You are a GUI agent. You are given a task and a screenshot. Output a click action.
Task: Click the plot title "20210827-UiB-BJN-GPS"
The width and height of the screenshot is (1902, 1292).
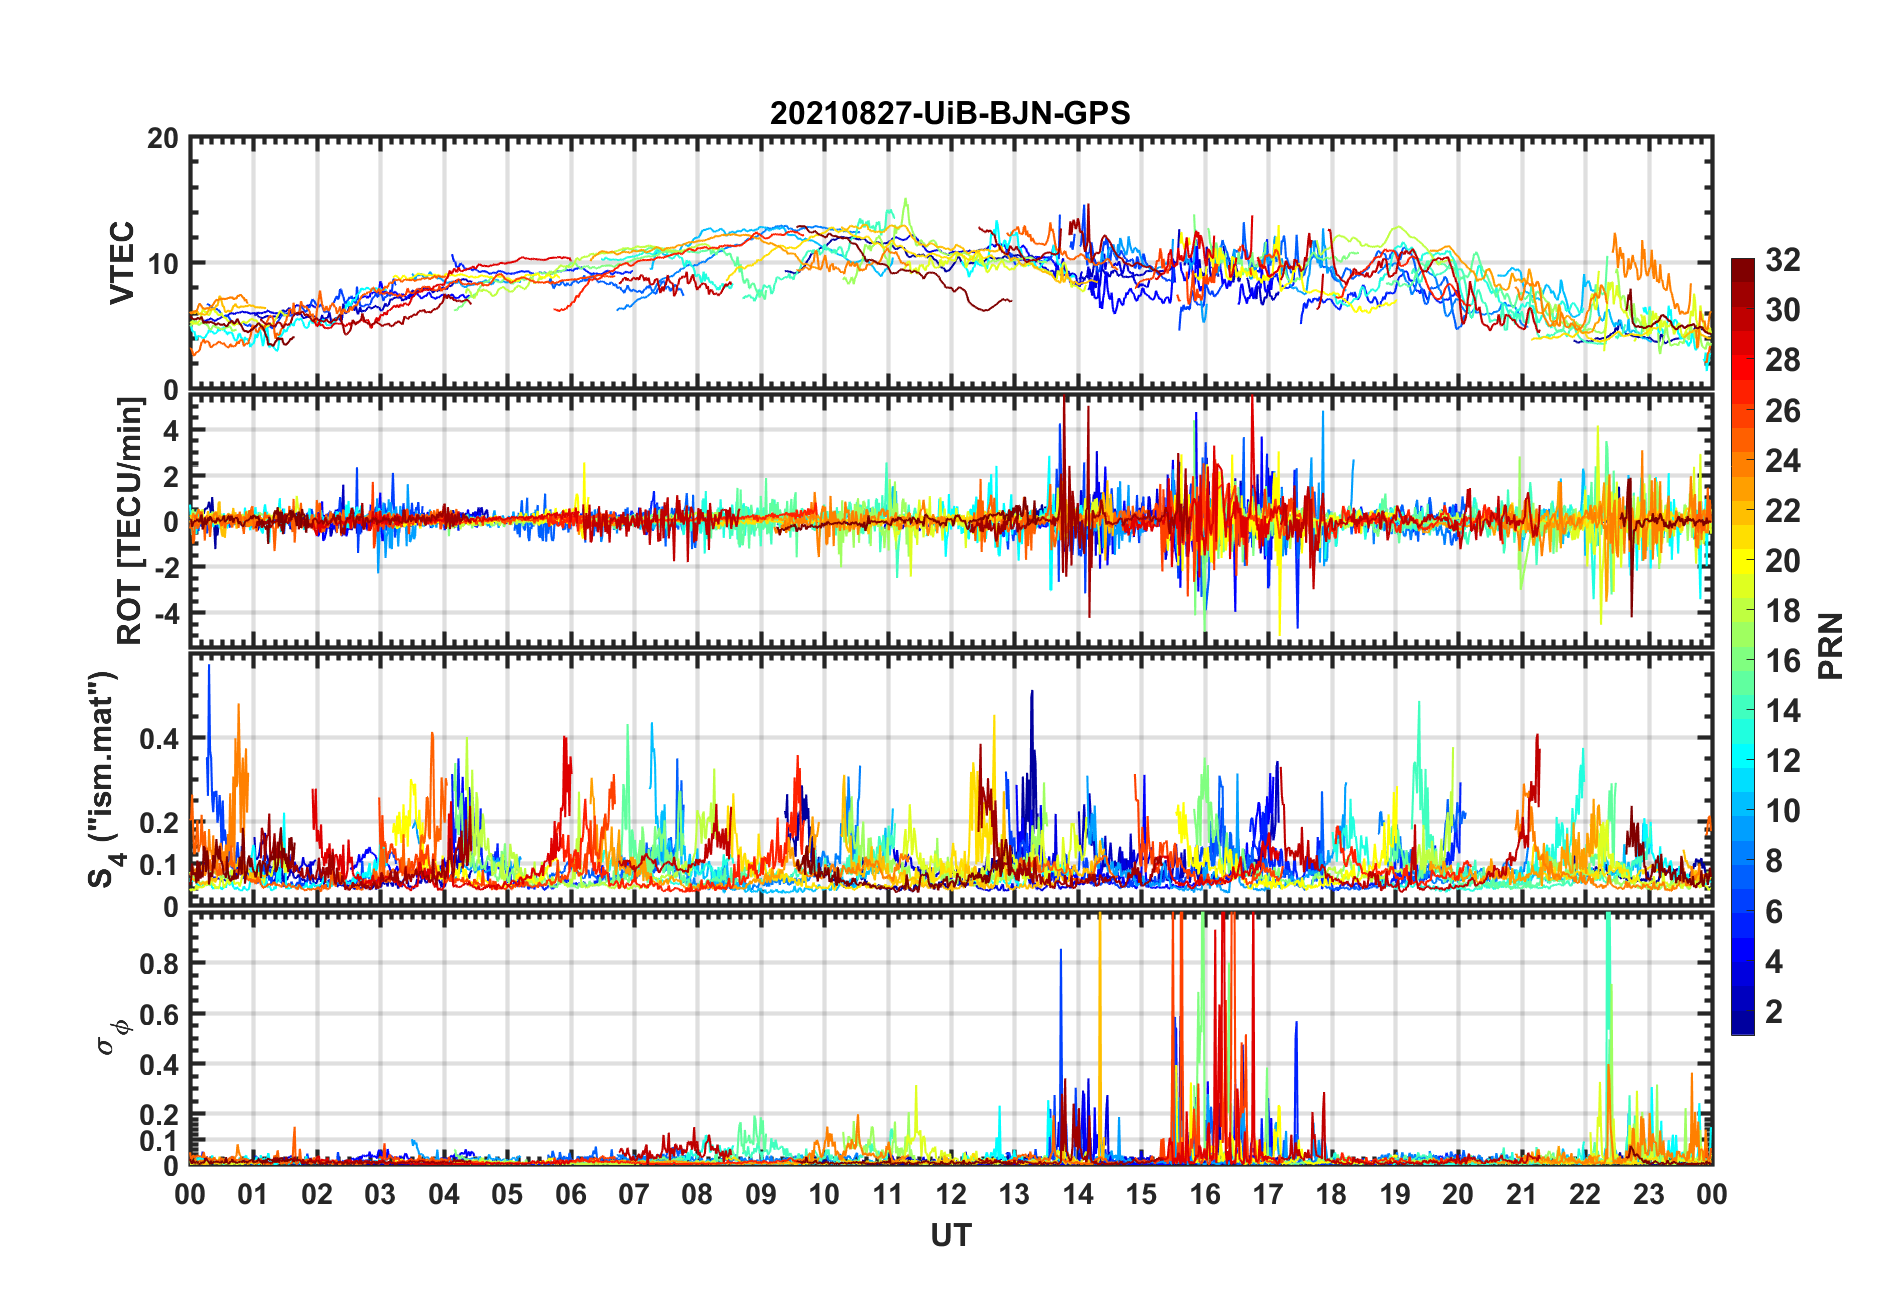click(x=950, y=113)
